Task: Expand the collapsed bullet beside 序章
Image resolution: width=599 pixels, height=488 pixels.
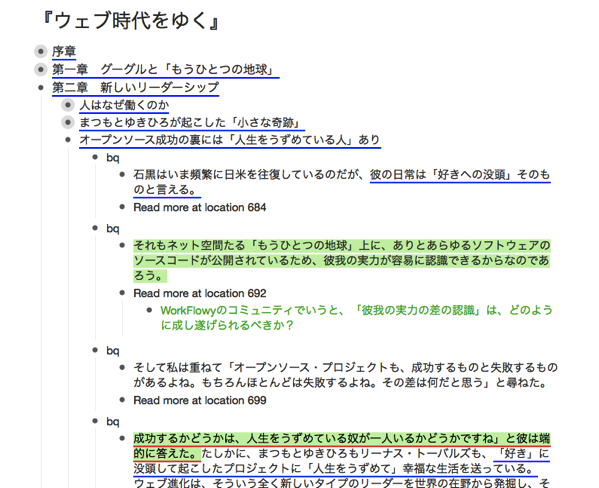Action: [x=40, y=51]
